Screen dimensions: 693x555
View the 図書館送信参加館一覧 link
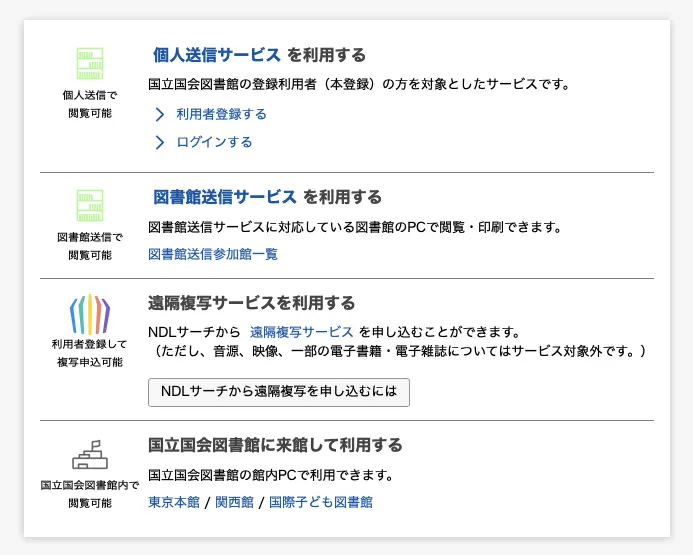[x=213, y=254]
